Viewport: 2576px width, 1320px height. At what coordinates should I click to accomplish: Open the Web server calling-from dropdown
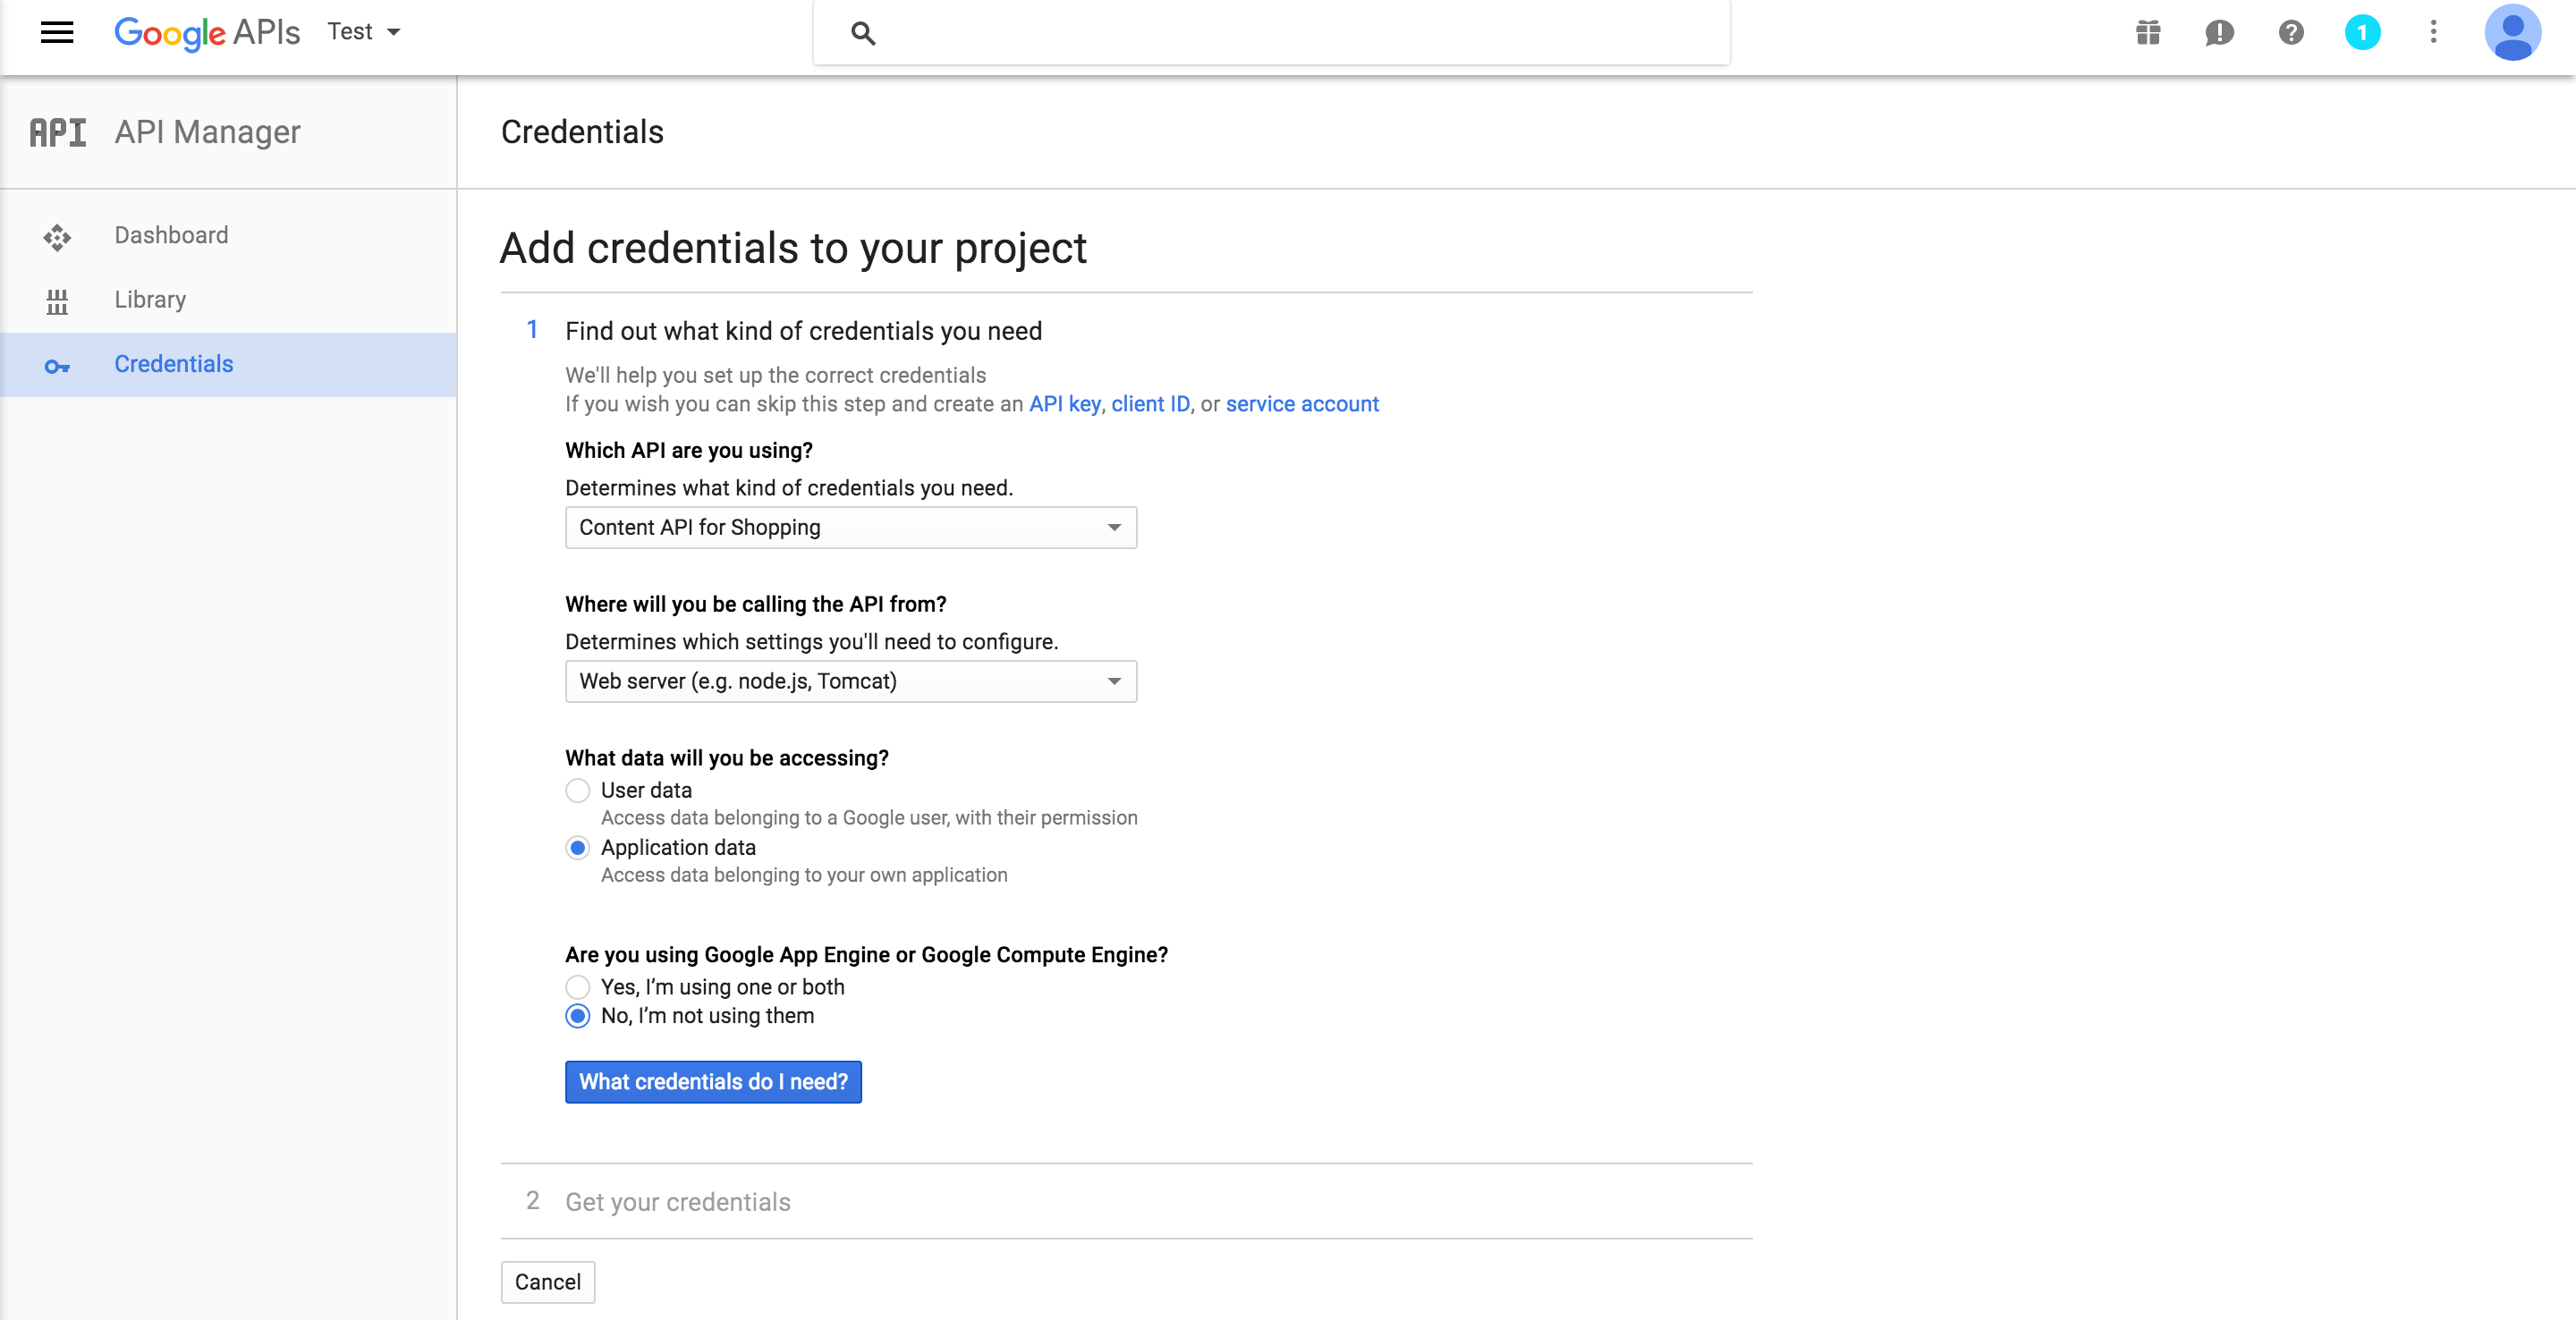coord(850,681)
